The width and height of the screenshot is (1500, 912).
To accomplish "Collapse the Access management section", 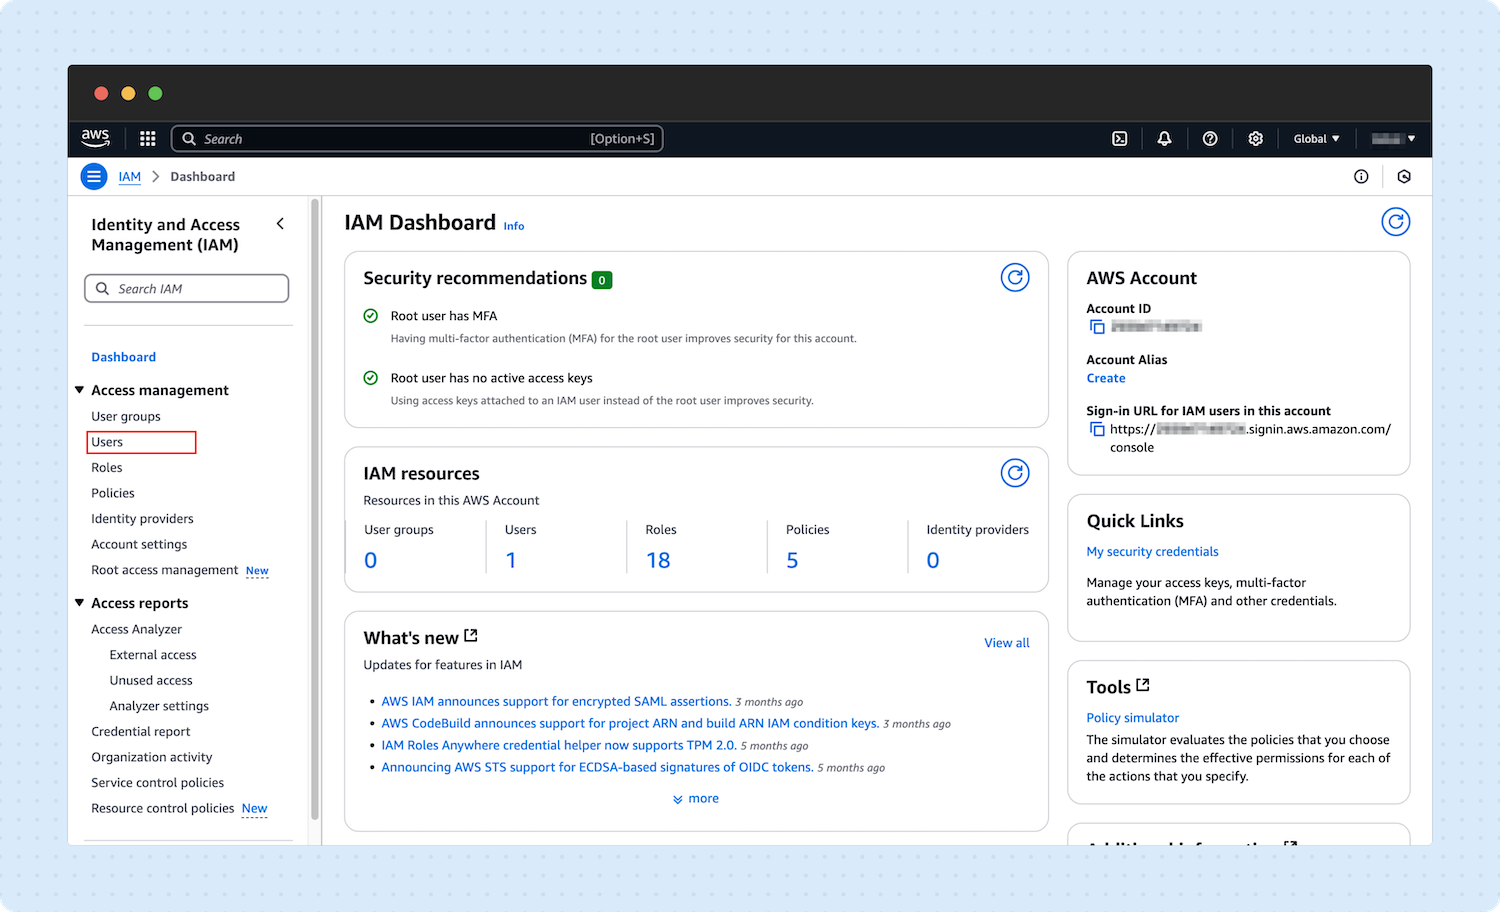I will click(x=80, y=390).
